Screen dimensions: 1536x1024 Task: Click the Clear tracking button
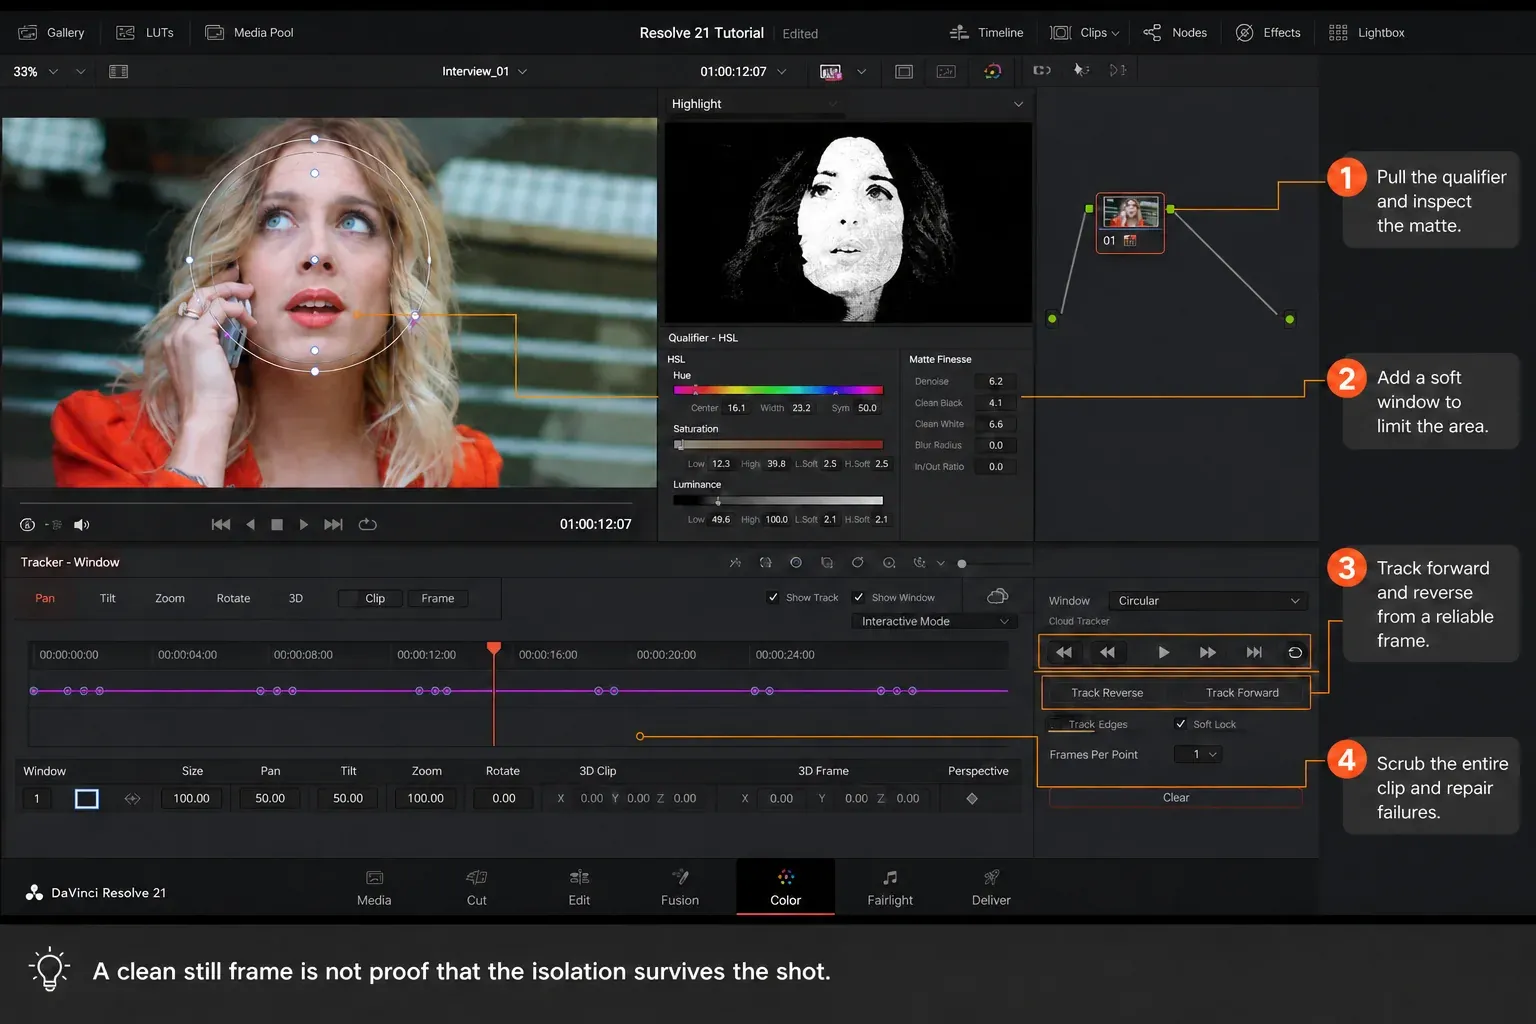click(1176, 798)
